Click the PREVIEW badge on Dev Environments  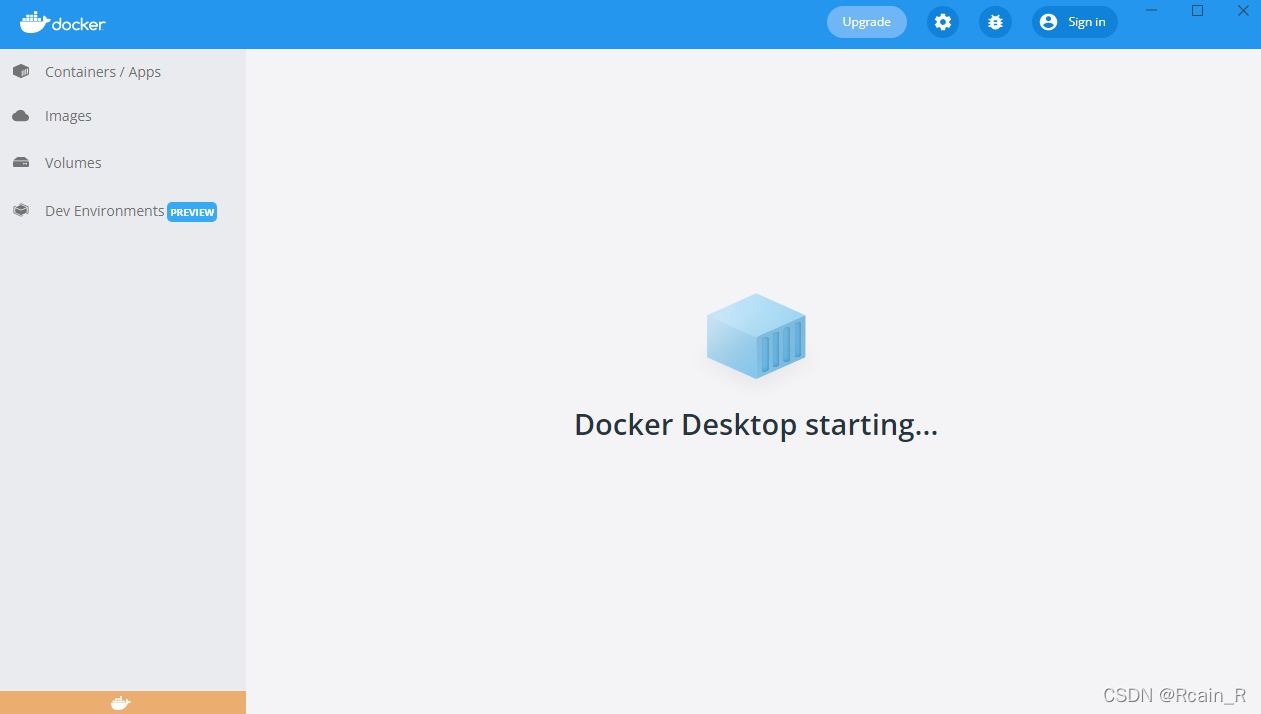point(192,211)
